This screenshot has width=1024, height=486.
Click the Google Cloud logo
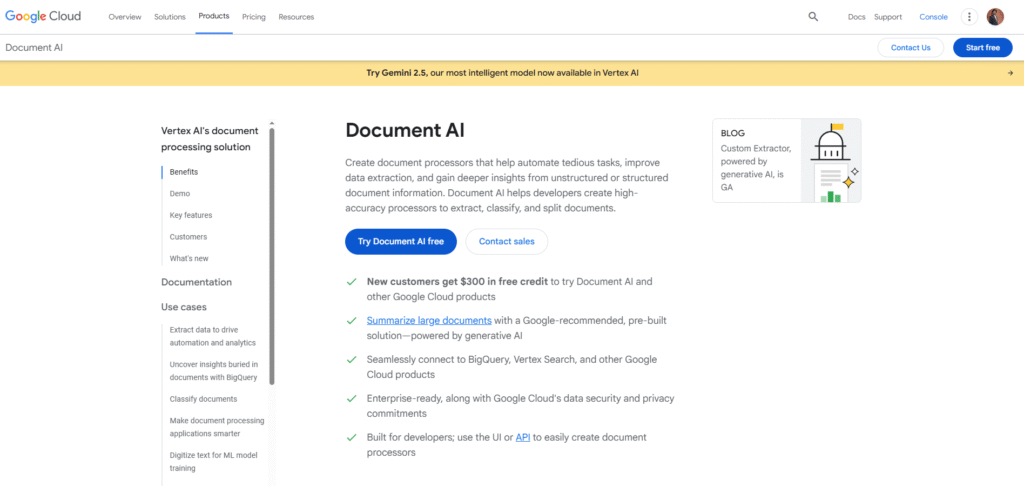tap(43, 16)
